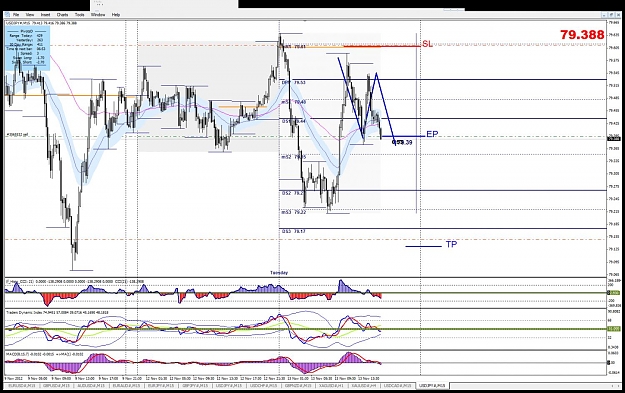Open the Tools menu
The height and width of the screenshot is (393, 625).
(80, 15)
